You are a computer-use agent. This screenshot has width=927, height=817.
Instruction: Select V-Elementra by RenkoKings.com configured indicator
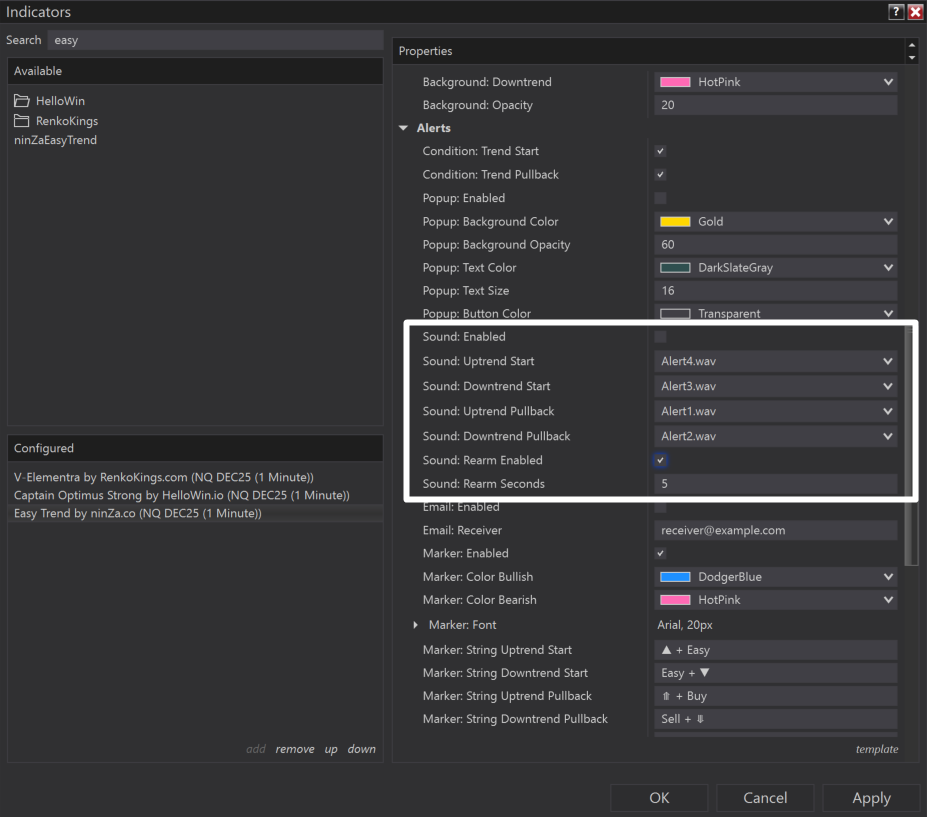coord(195,477)
